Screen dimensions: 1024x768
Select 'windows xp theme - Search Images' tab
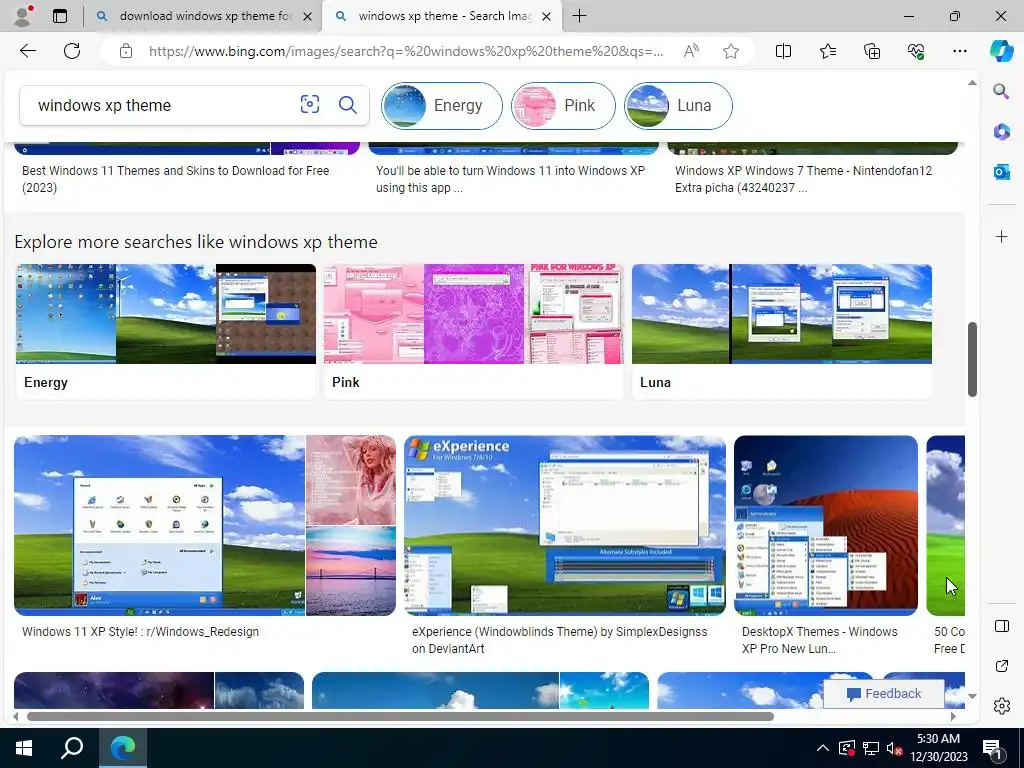tap(441, 16)
